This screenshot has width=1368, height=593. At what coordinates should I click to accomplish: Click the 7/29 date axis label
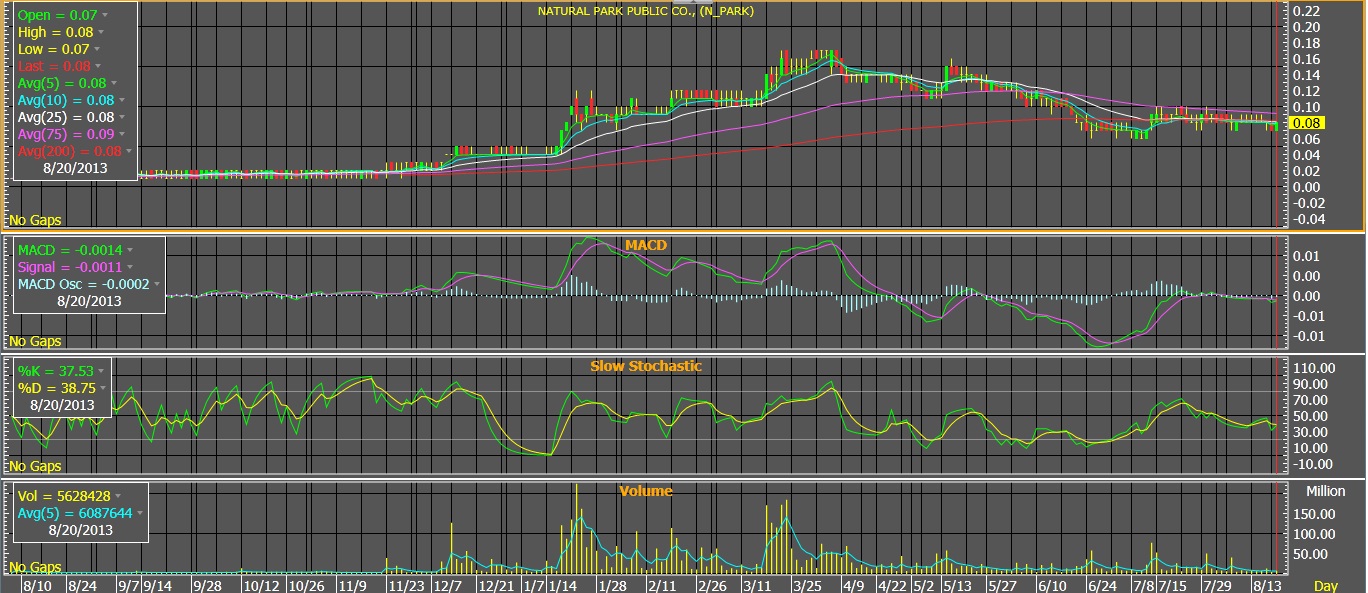tap(1217, 585)
